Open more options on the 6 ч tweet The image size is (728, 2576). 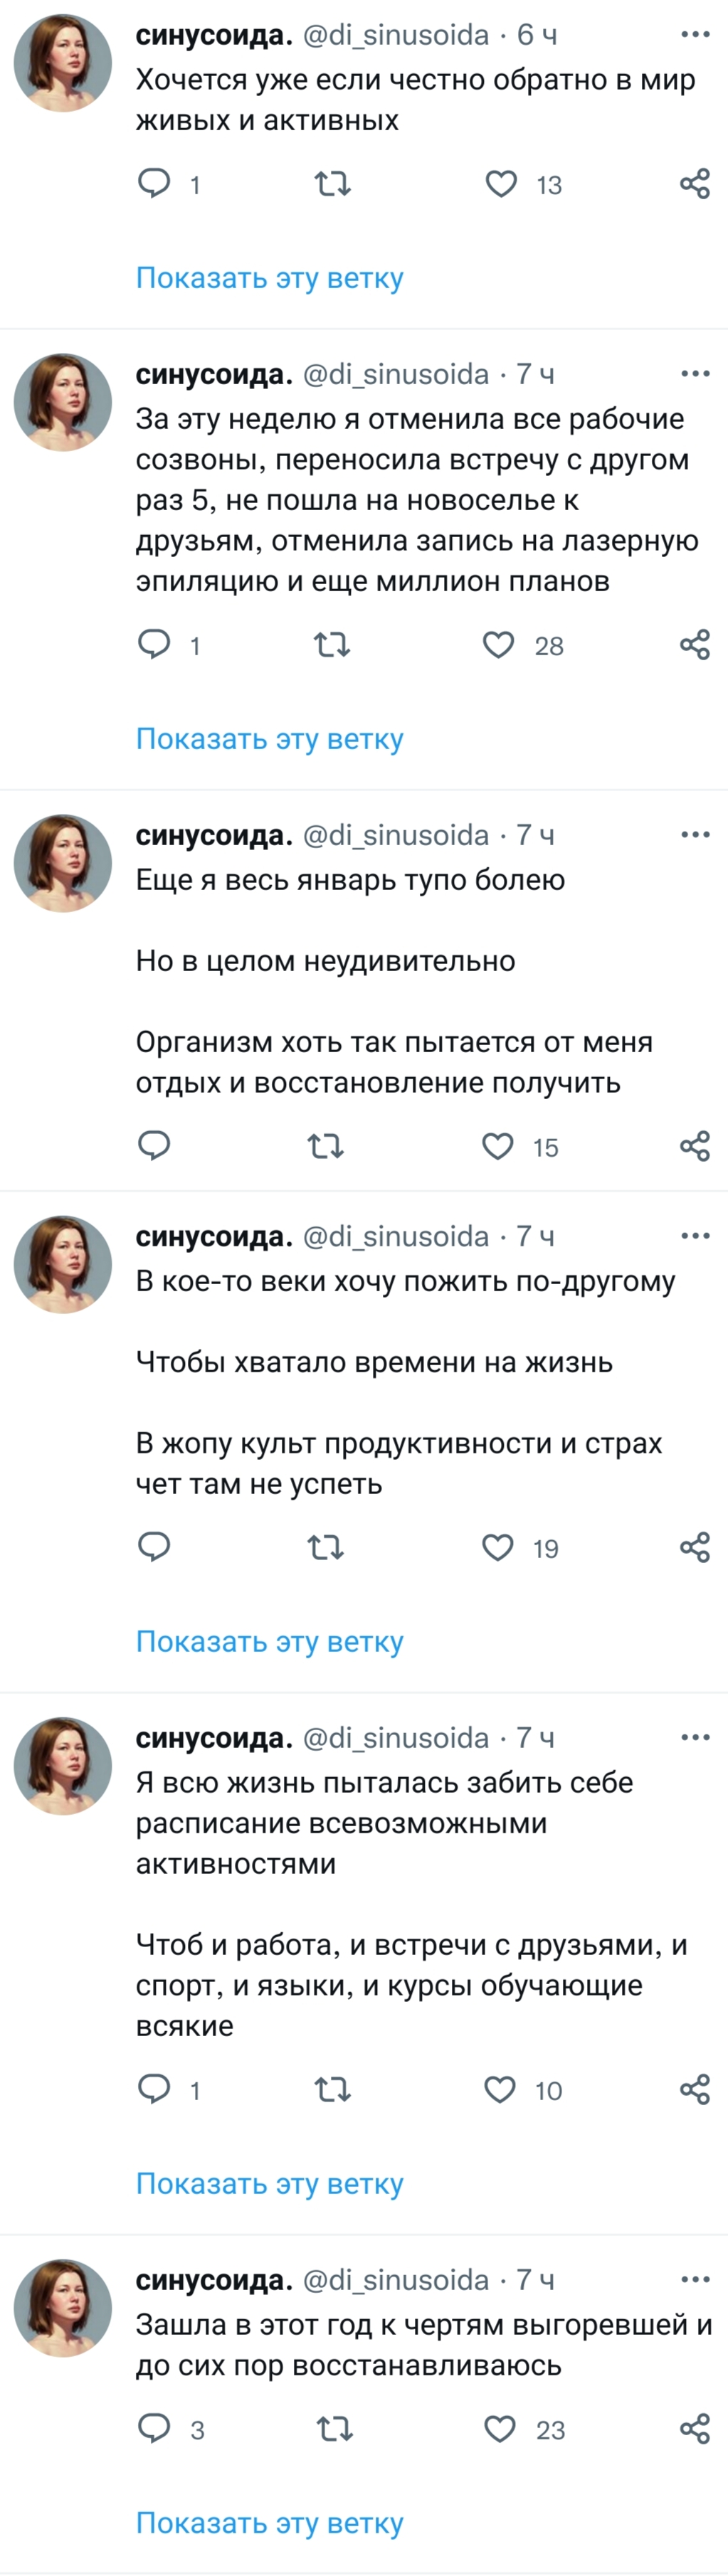[695, 35]
